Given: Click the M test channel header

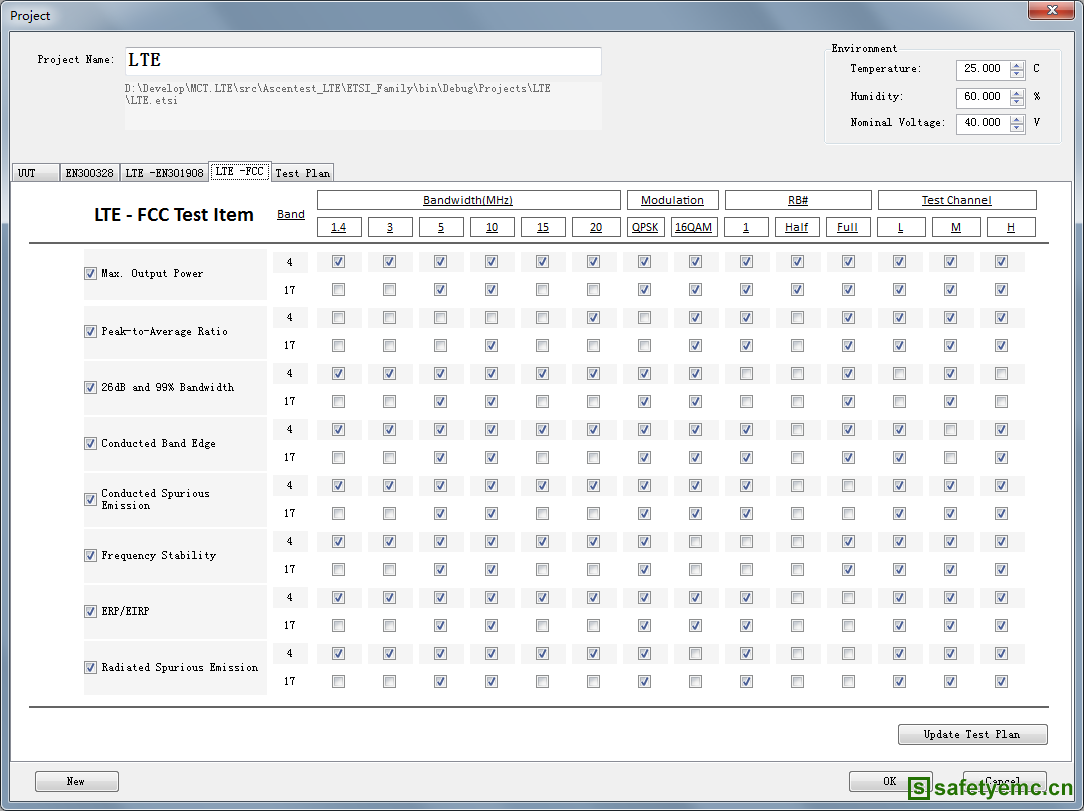Looking at the screenshot, I should pos(956,227).
